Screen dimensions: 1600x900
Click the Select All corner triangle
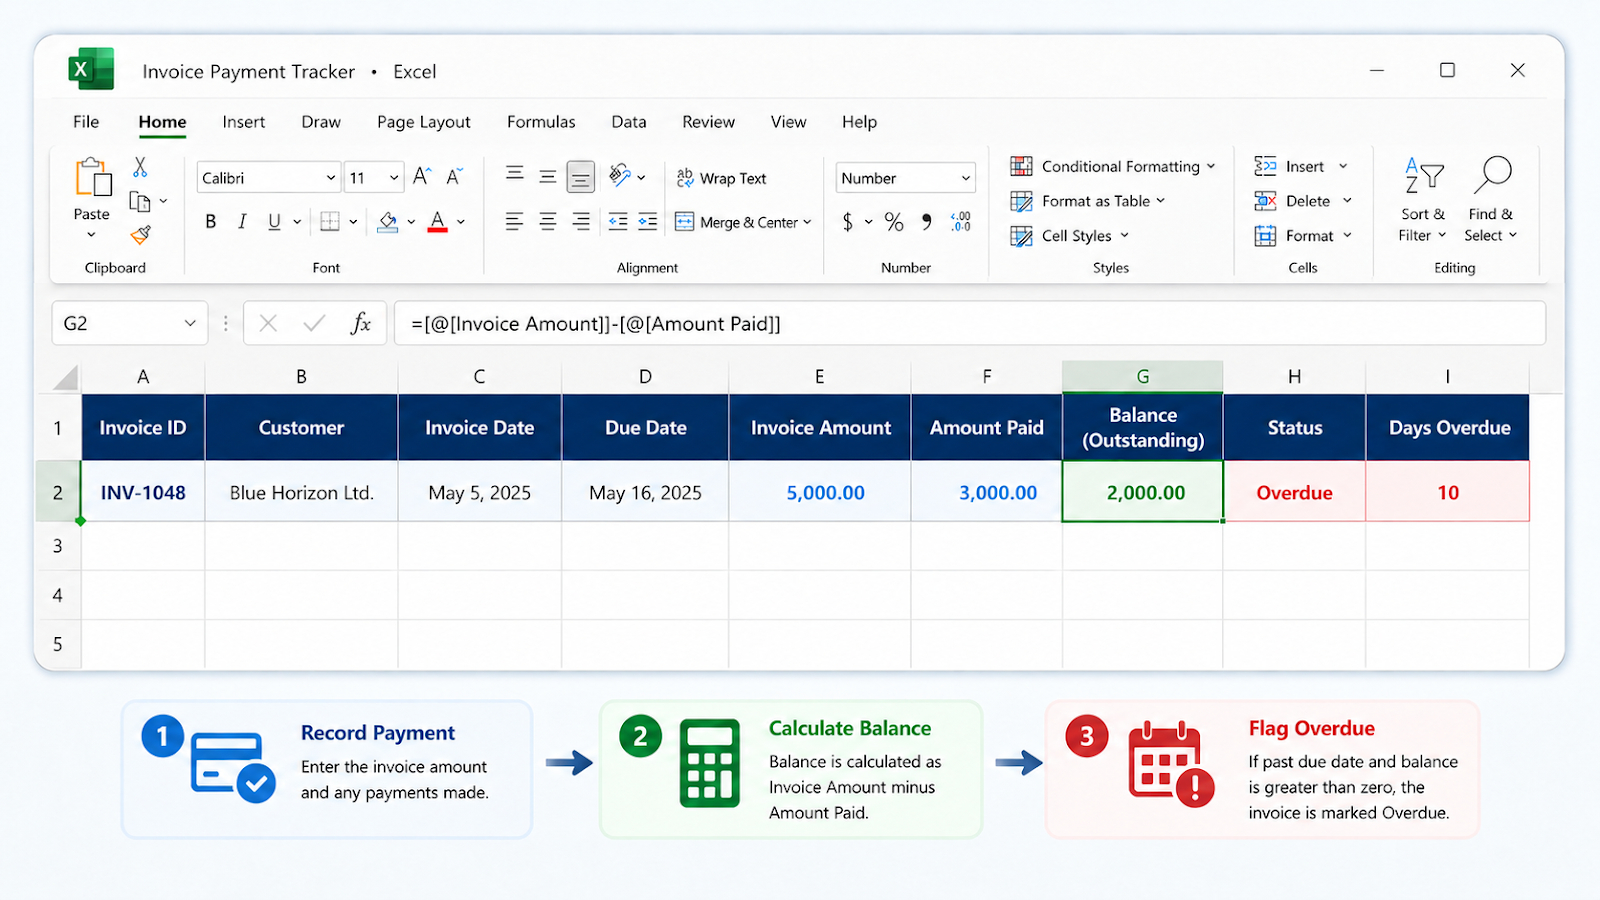[x=66, y=377]
